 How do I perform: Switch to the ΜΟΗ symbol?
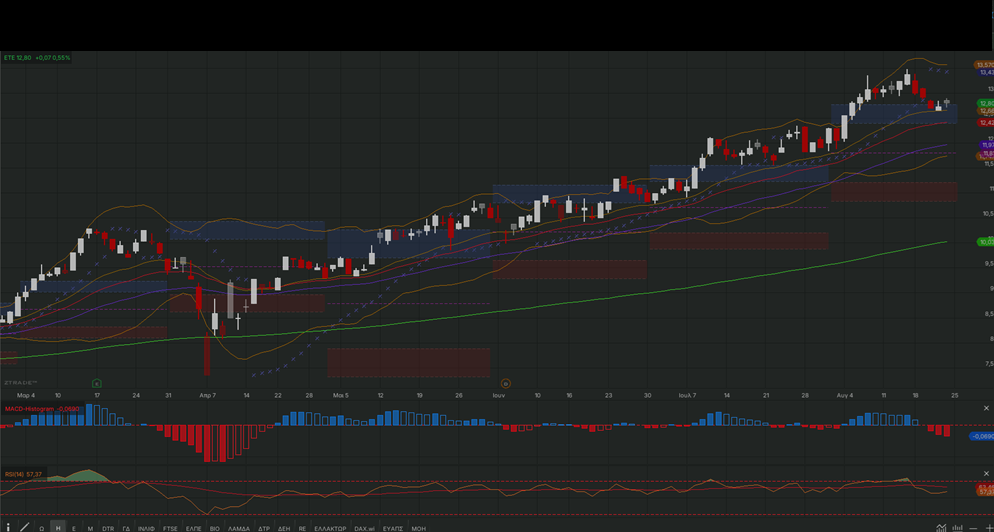418,528
